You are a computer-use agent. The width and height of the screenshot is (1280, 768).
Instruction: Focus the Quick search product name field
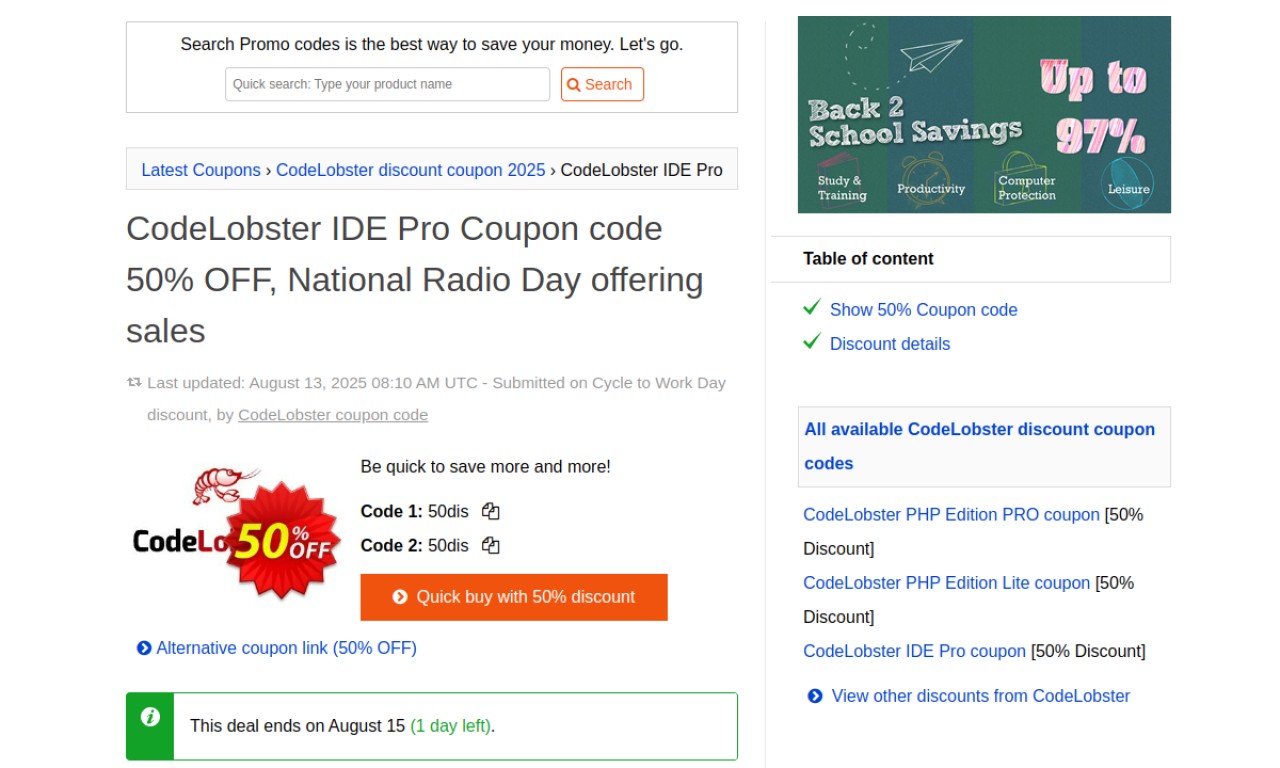click(387, 84)
